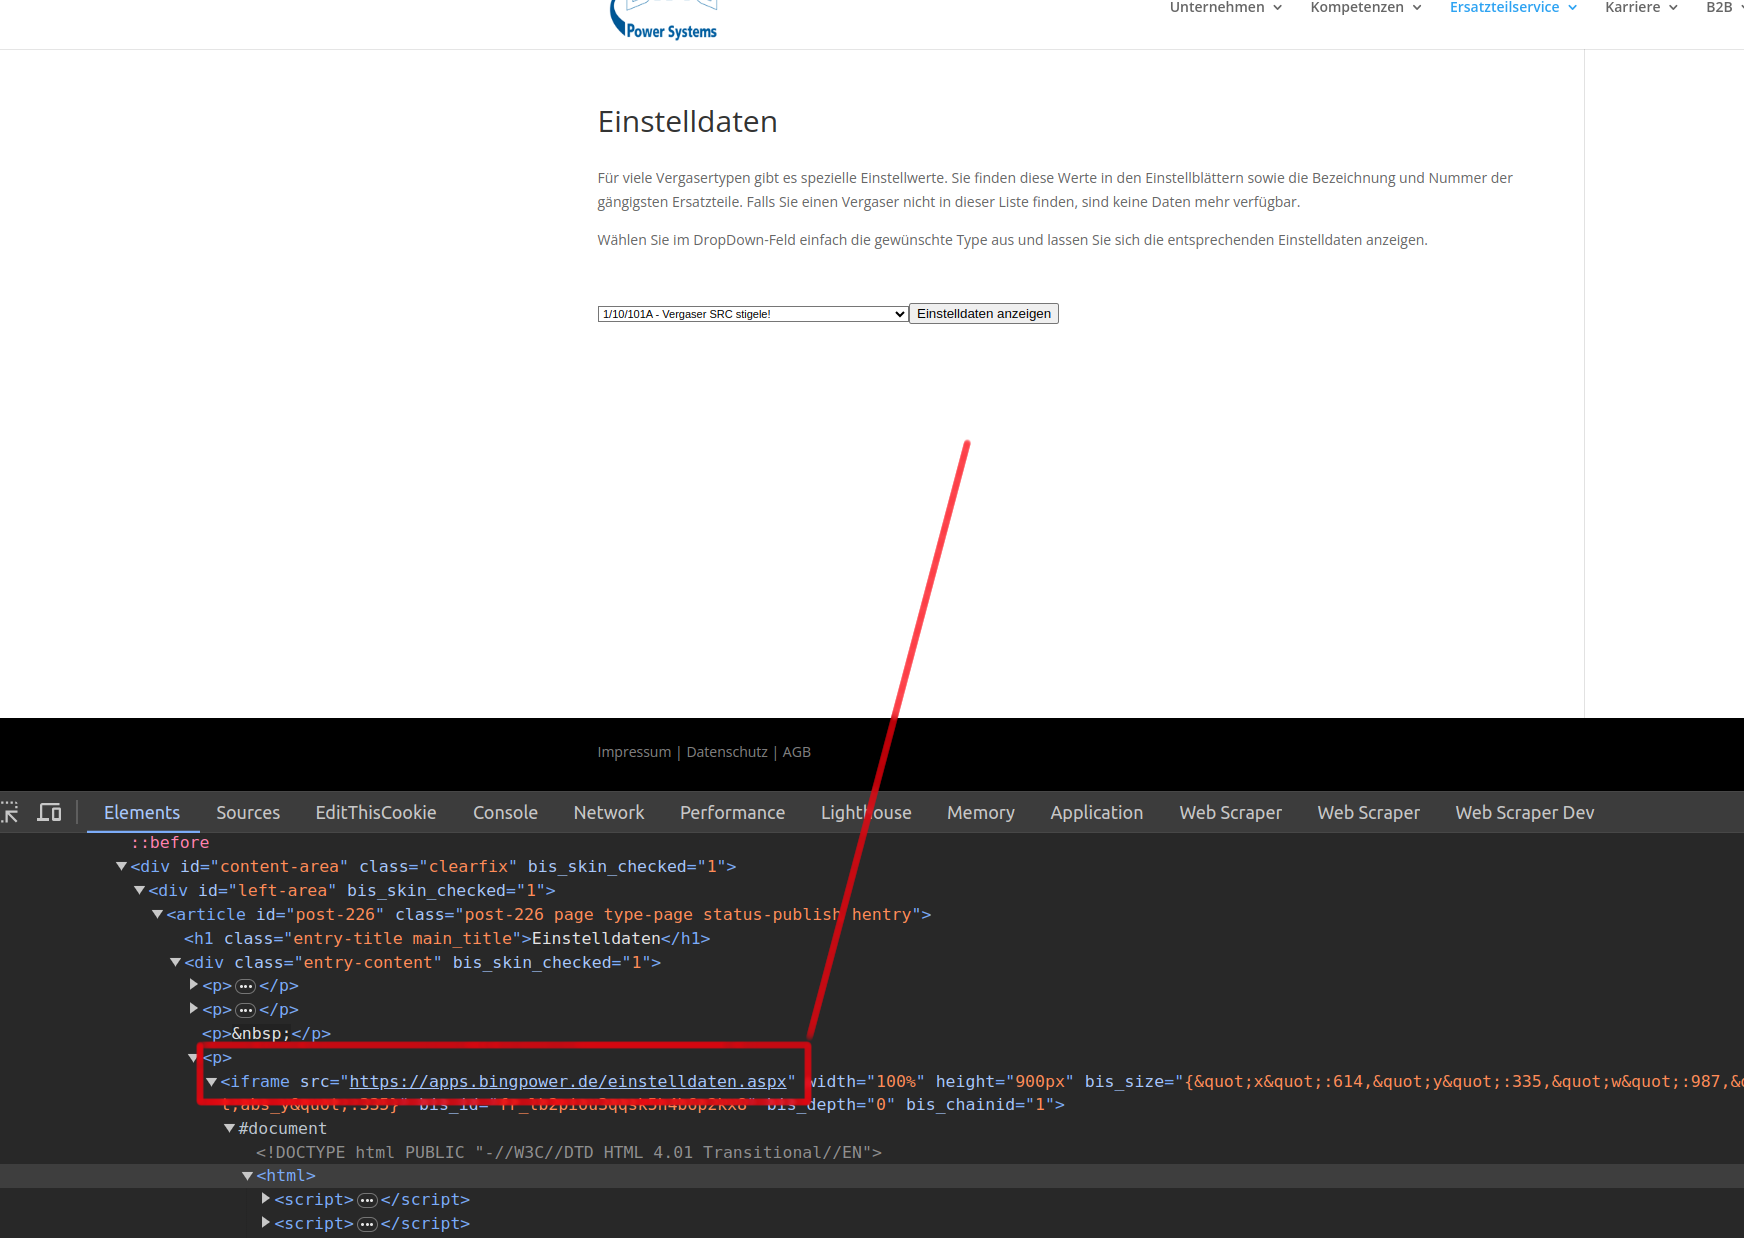
Task: Expand the Karriere menu item
Action: point(1640,8)
